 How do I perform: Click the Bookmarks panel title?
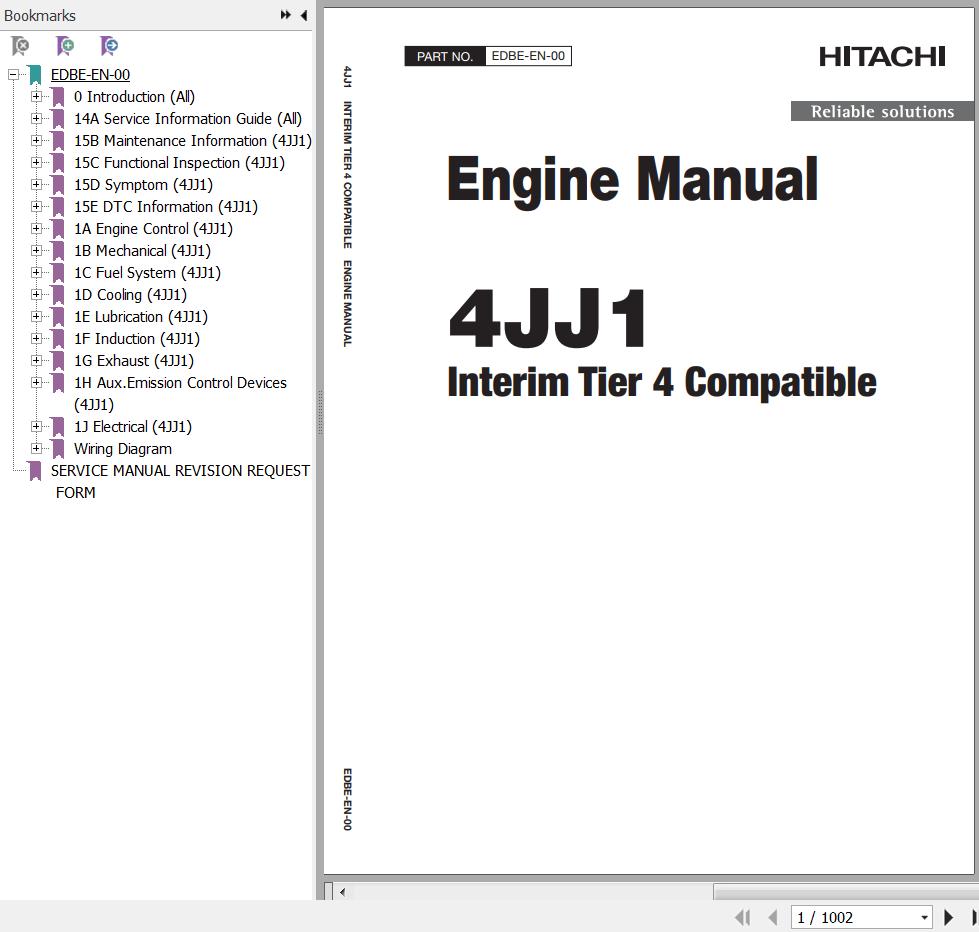click(x=40, y=16)
